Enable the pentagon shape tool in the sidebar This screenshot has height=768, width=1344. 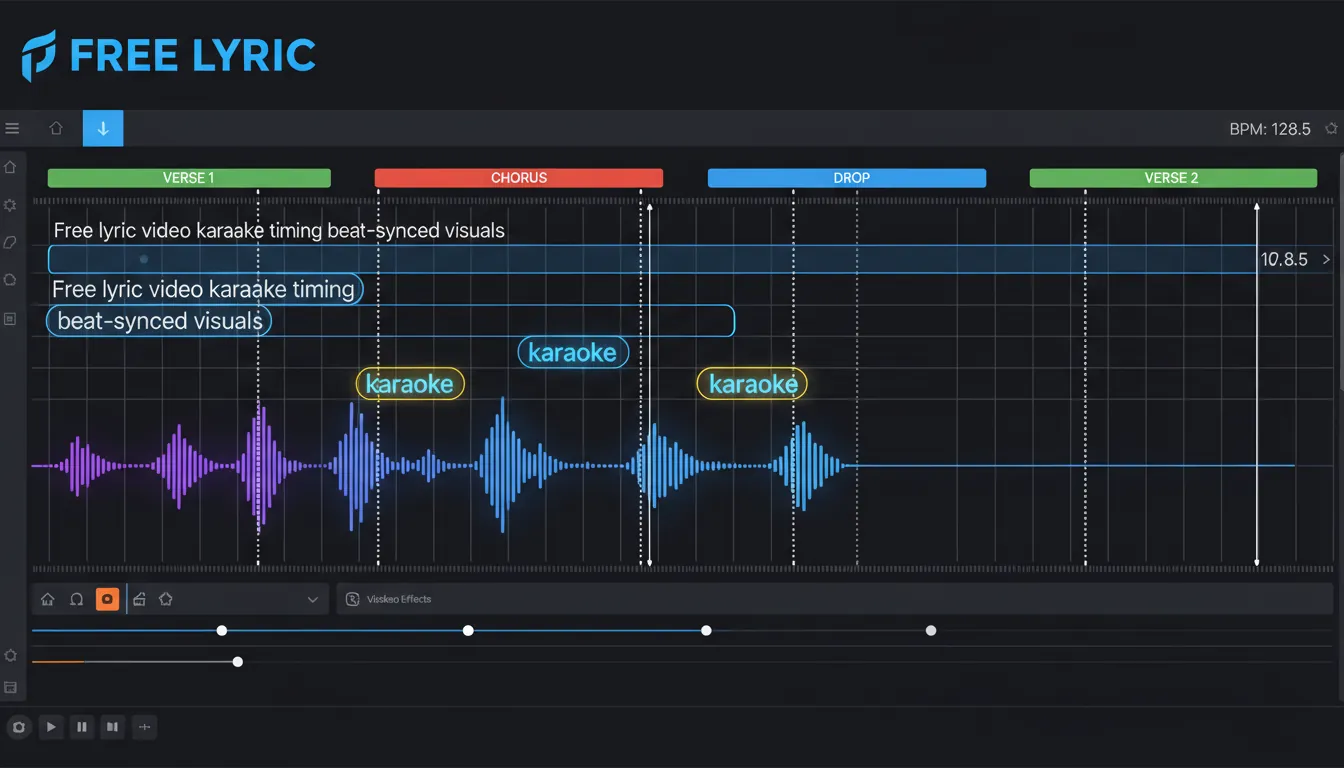pyautogui.click(x=10, y=280)
